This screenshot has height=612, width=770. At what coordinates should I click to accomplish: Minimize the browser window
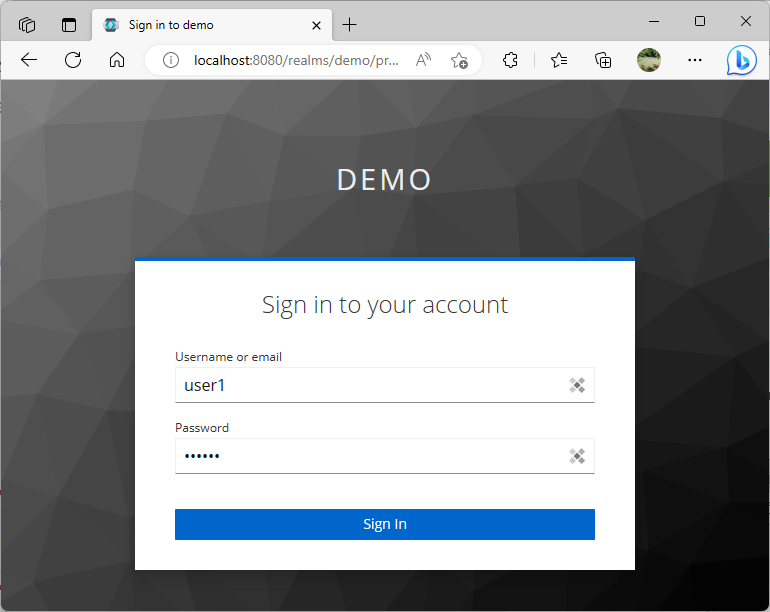coord(654,22)
